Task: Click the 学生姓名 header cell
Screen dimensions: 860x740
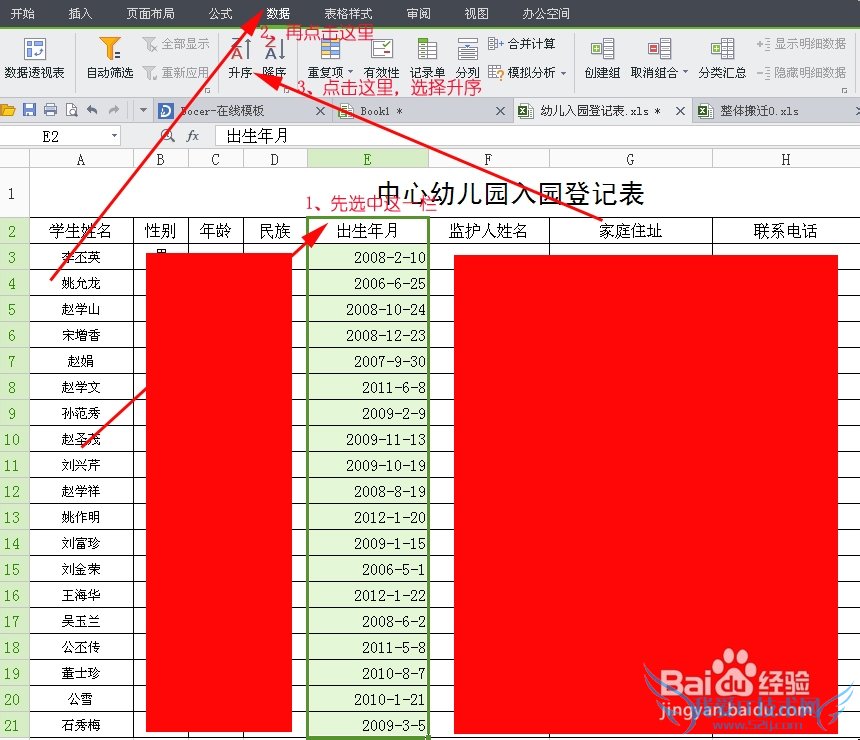Action: point(81,231)
